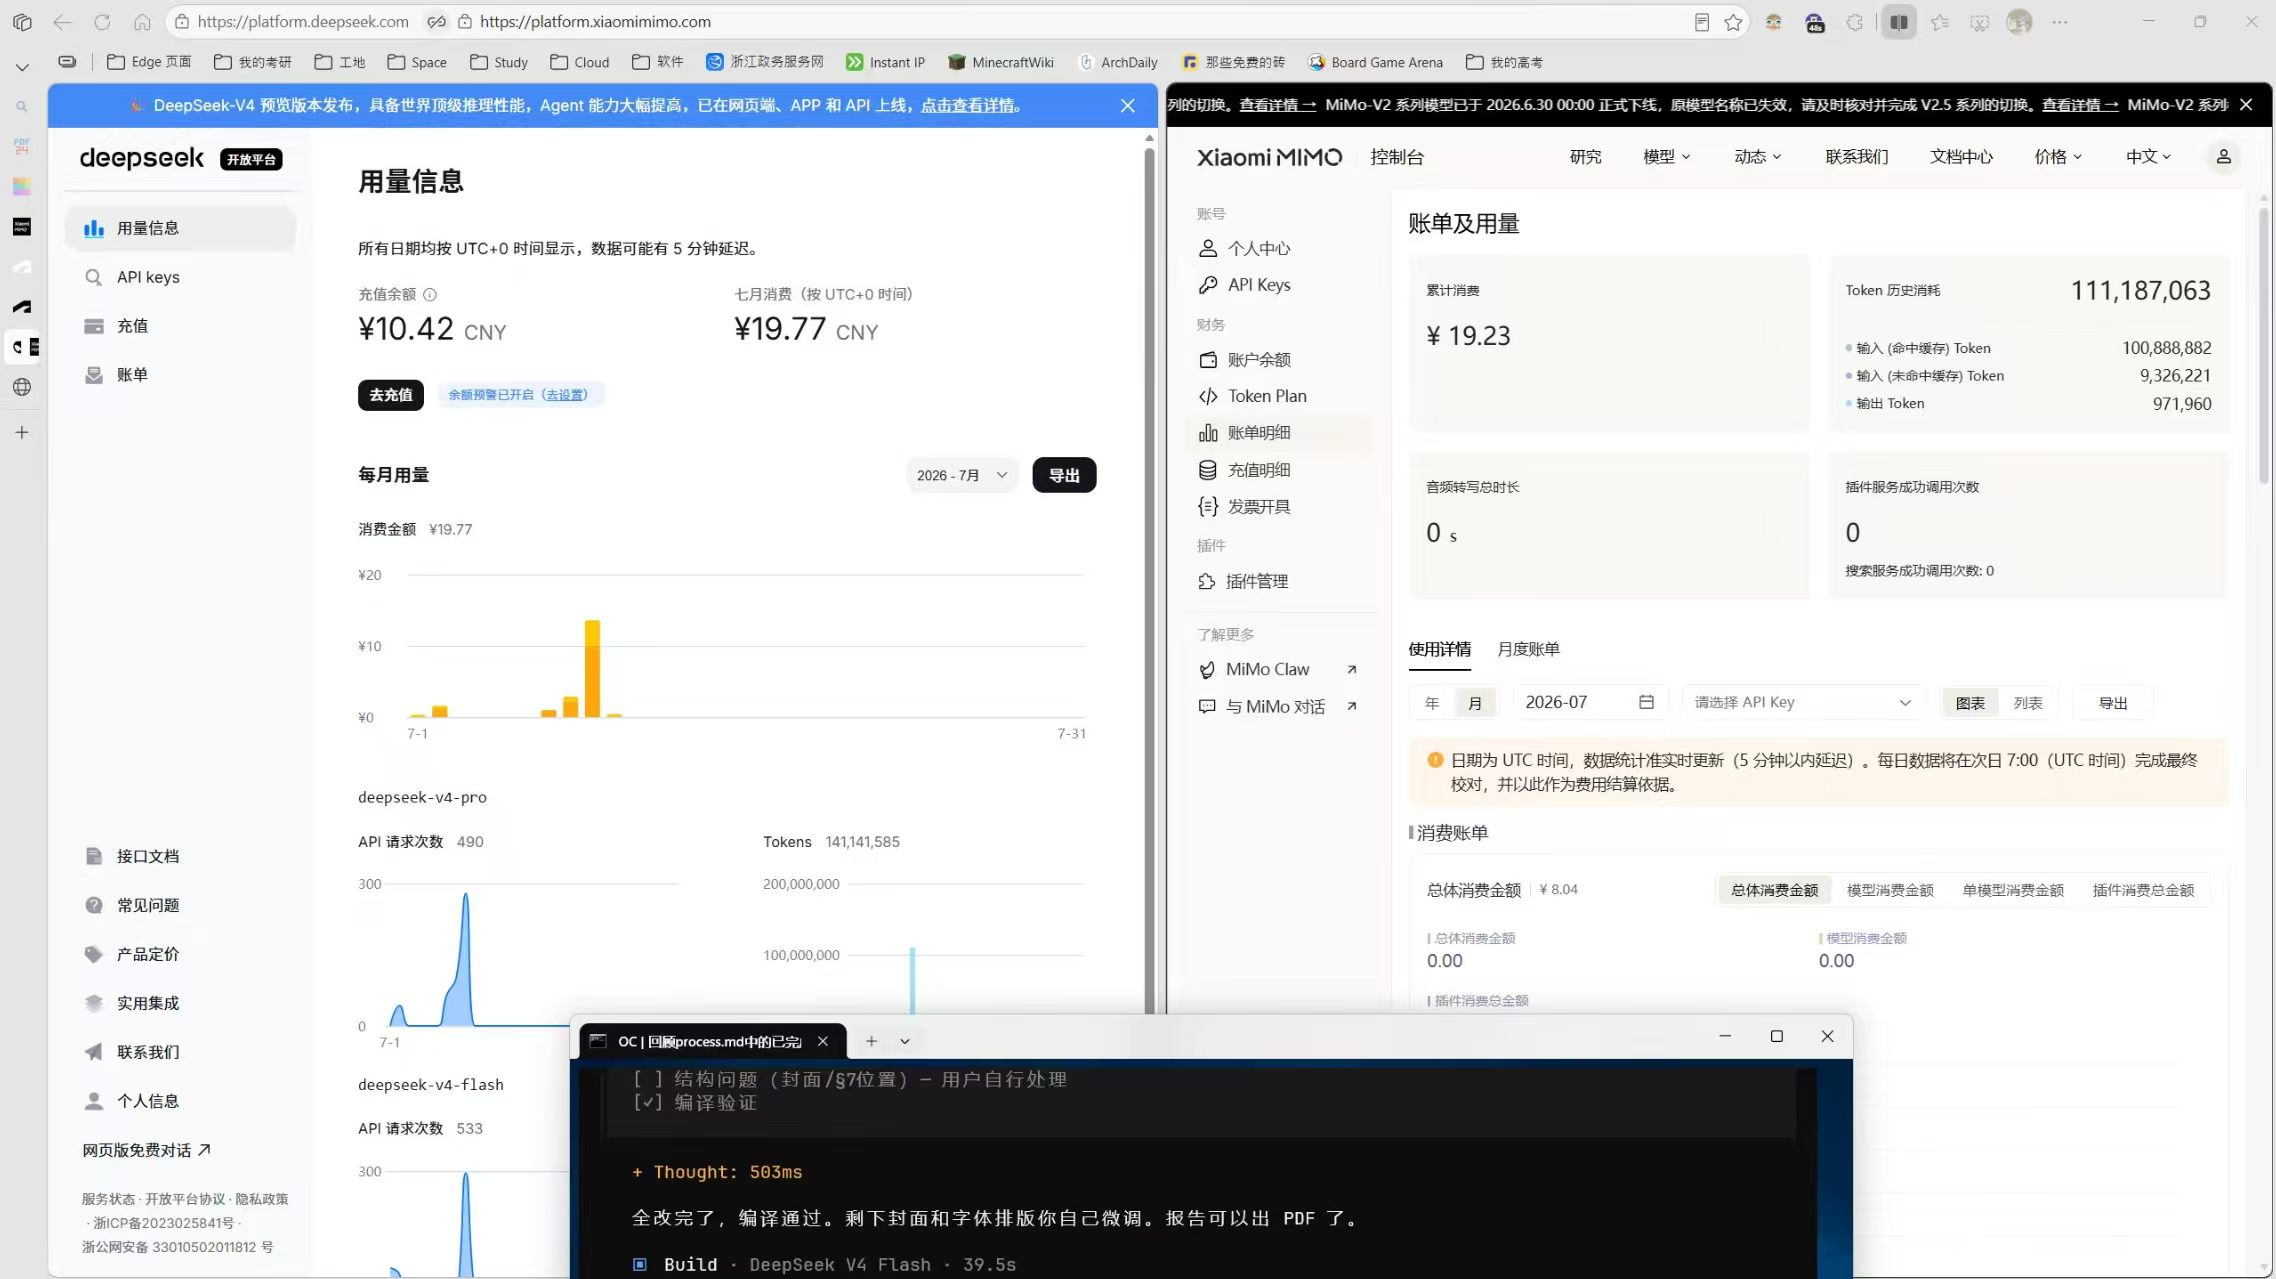Screen dimensions: 2276x1279
Task: Click browser home button
Action: (142, 22)
